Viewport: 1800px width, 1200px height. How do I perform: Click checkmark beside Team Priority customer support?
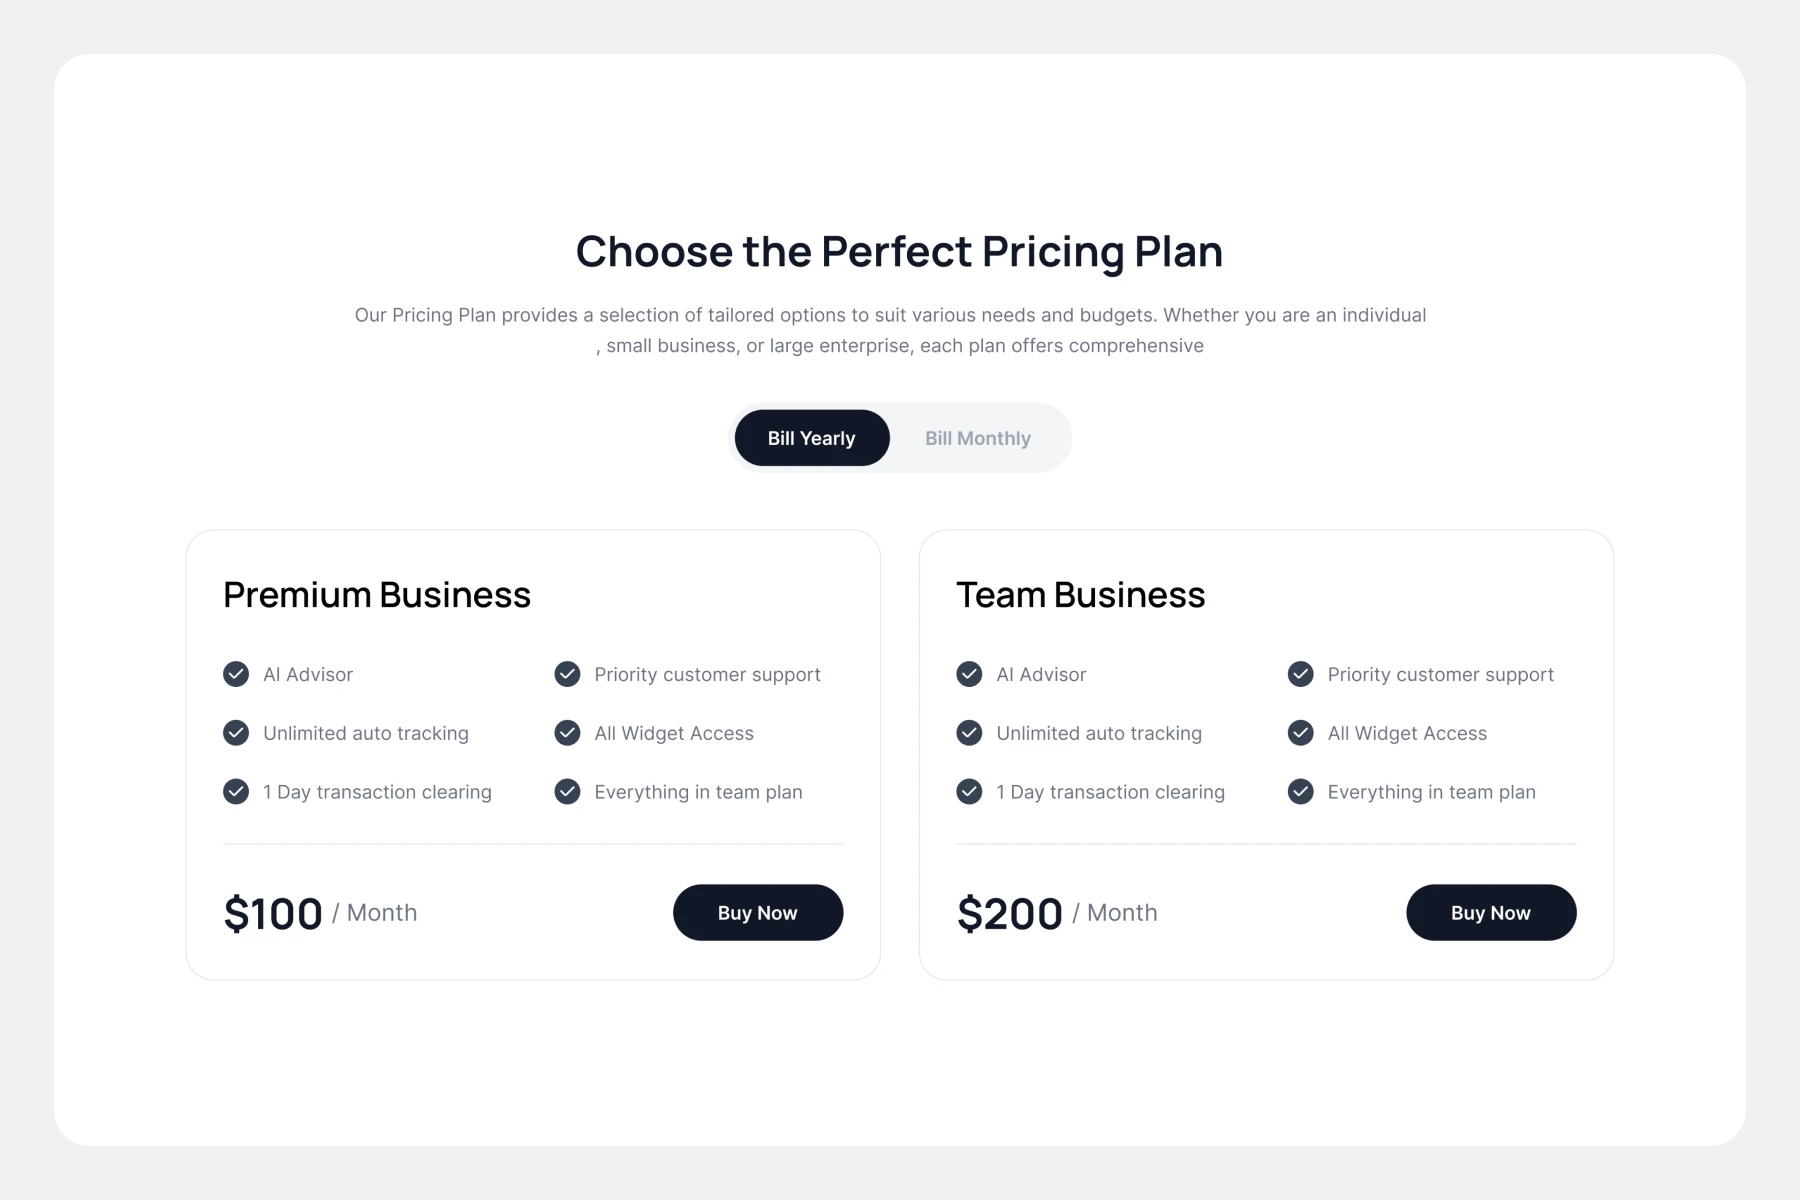click(x=1300, y=674)
